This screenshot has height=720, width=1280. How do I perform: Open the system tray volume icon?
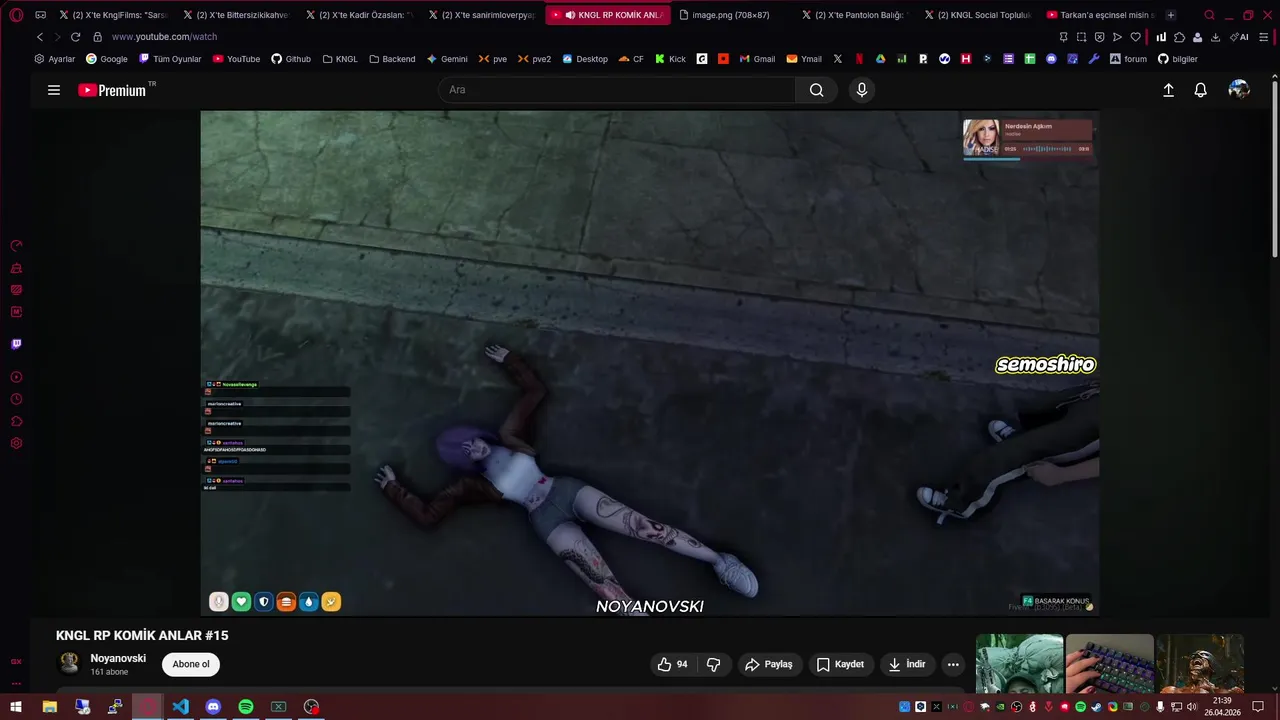pos(1192,707)
